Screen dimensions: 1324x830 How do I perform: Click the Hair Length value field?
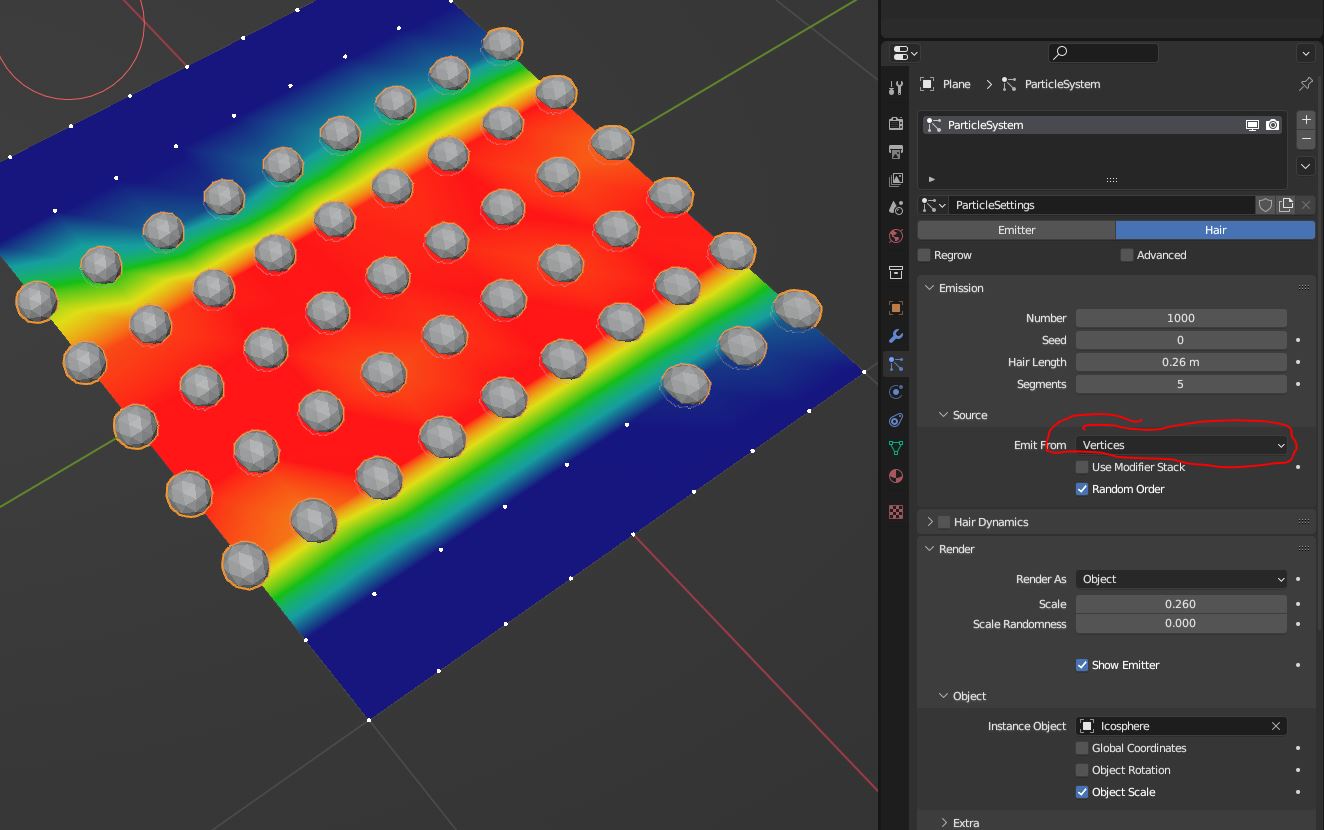[x=1181, y=362]
